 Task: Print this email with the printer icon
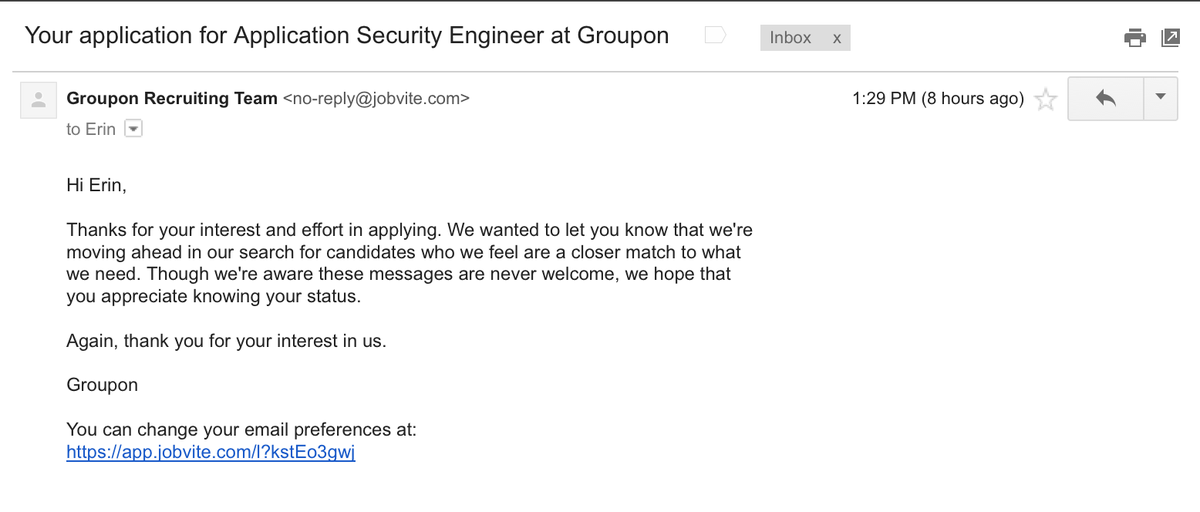(1135, 38)
